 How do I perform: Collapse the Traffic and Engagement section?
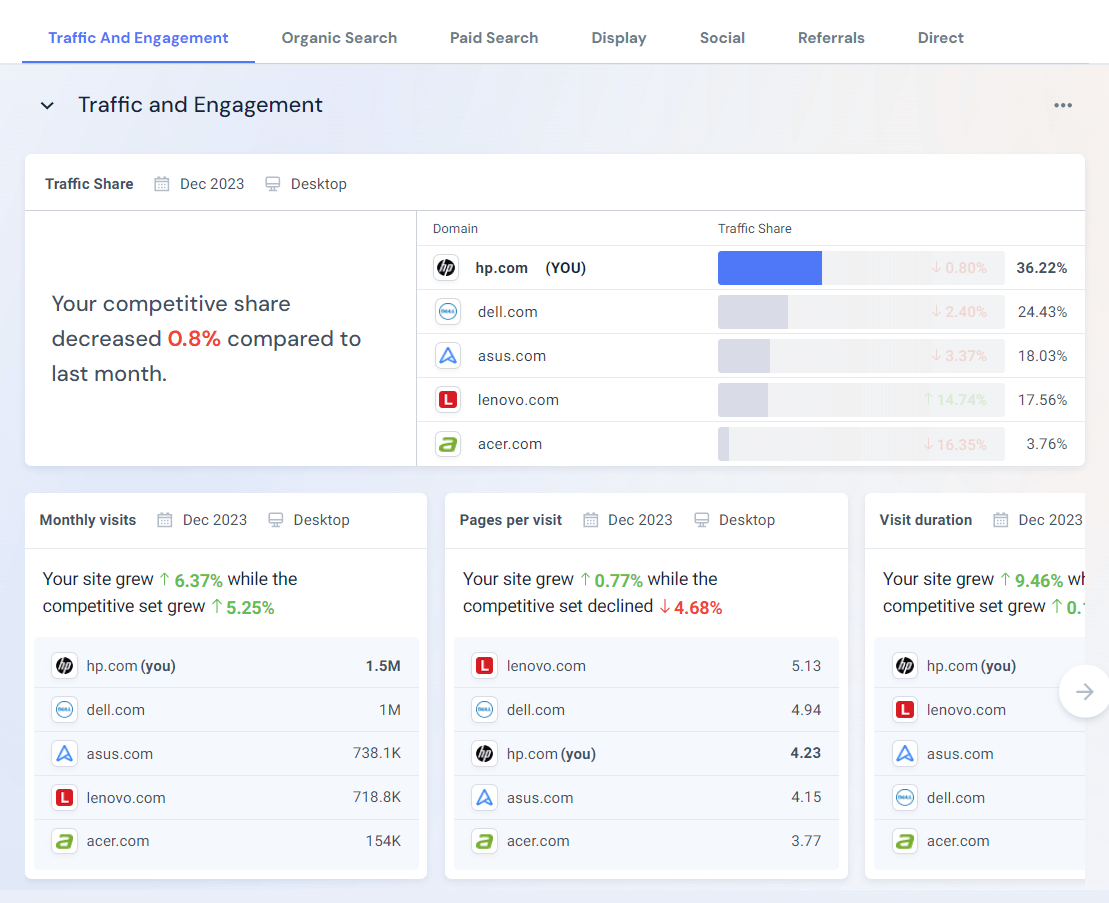(47, 106)
